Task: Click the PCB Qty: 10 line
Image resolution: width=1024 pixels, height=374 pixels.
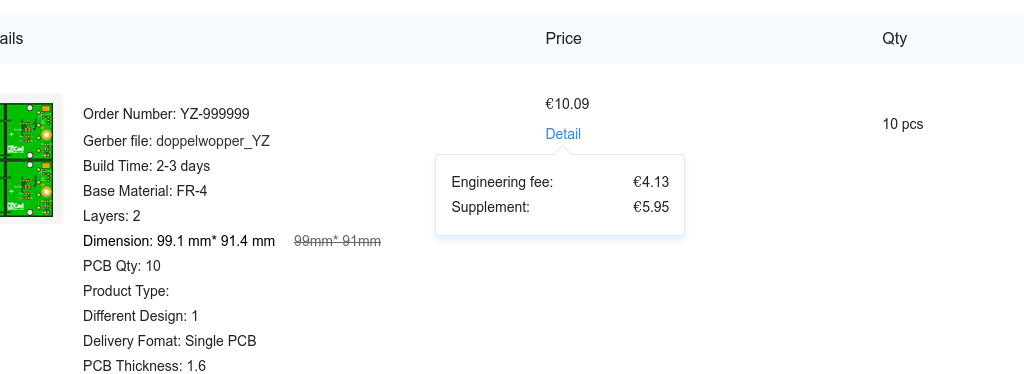Action: [121, 266]
